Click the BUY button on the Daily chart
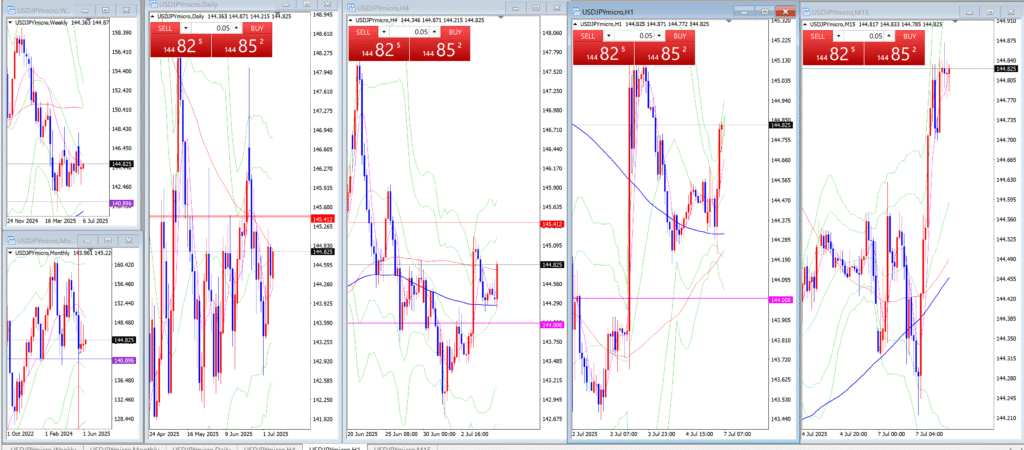Screen dimensions: 1024x450 pyautogui.click(x=257, y=28)
